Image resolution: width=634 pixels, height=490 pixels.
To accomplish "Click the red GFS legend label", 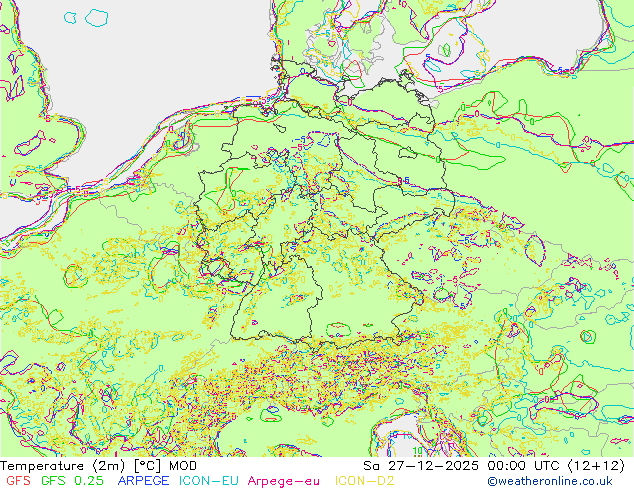I will [18, 481].
